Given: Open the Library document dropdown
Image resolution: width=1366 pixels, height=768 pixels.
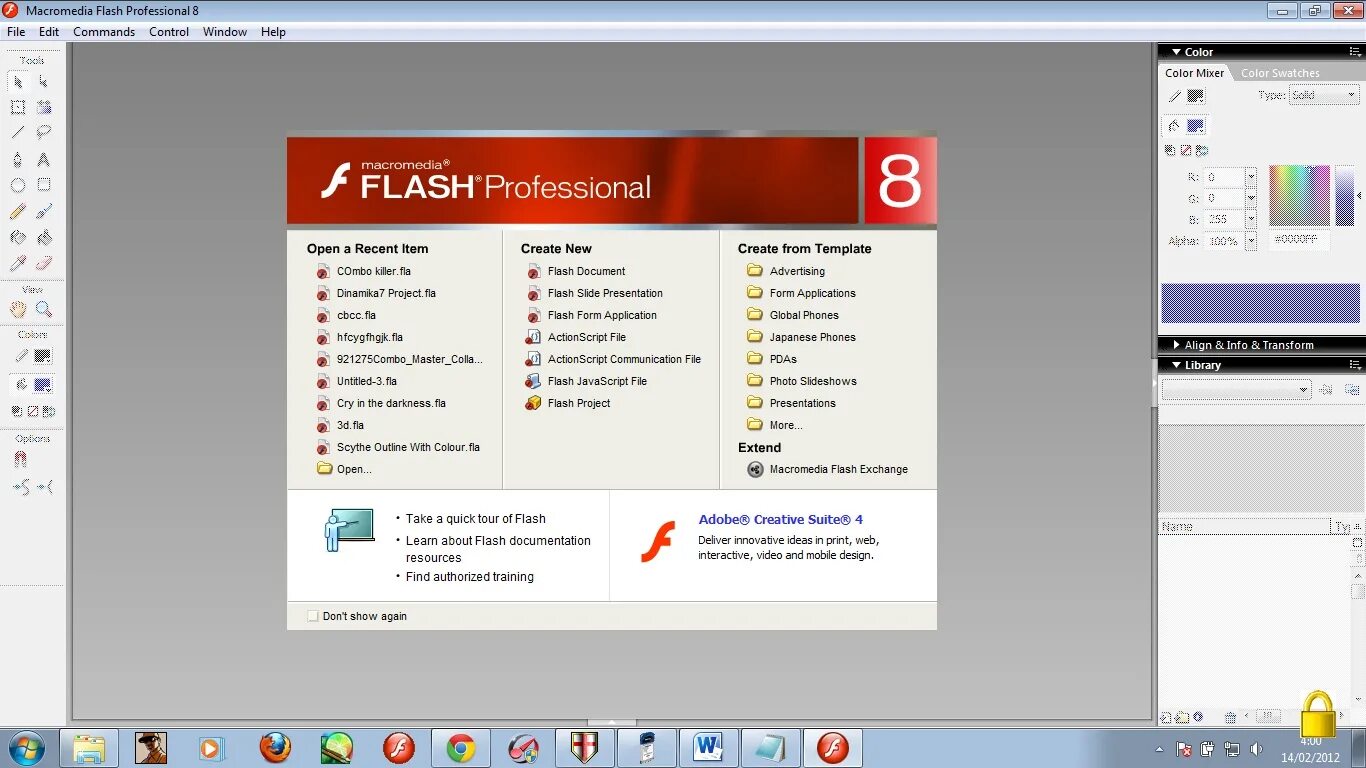Looking at the screenshot, I should (x=1236, y=390).
